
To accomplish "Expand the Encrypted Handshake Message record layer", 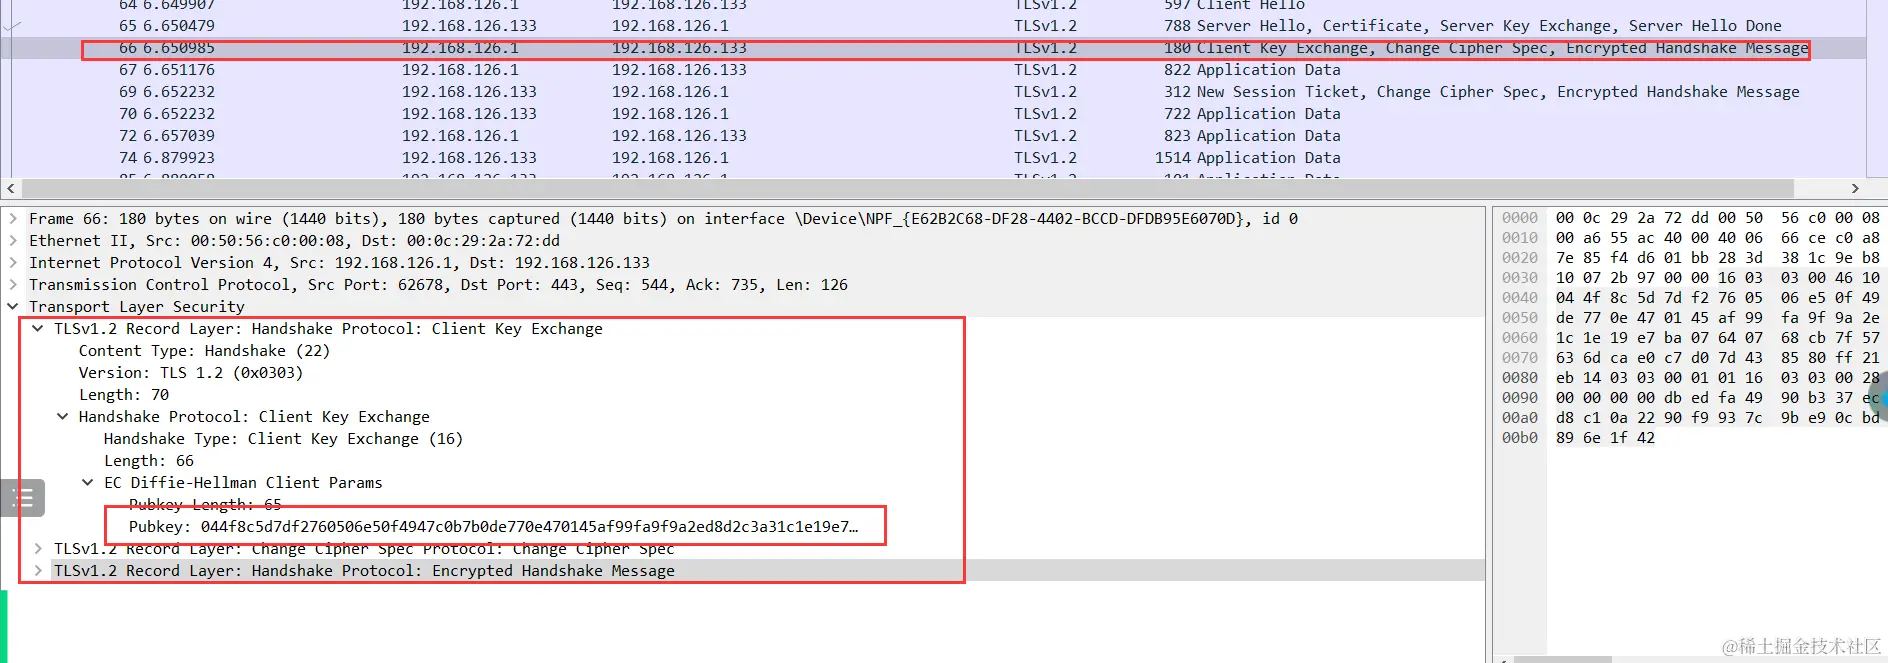I will tap(37, 570).
